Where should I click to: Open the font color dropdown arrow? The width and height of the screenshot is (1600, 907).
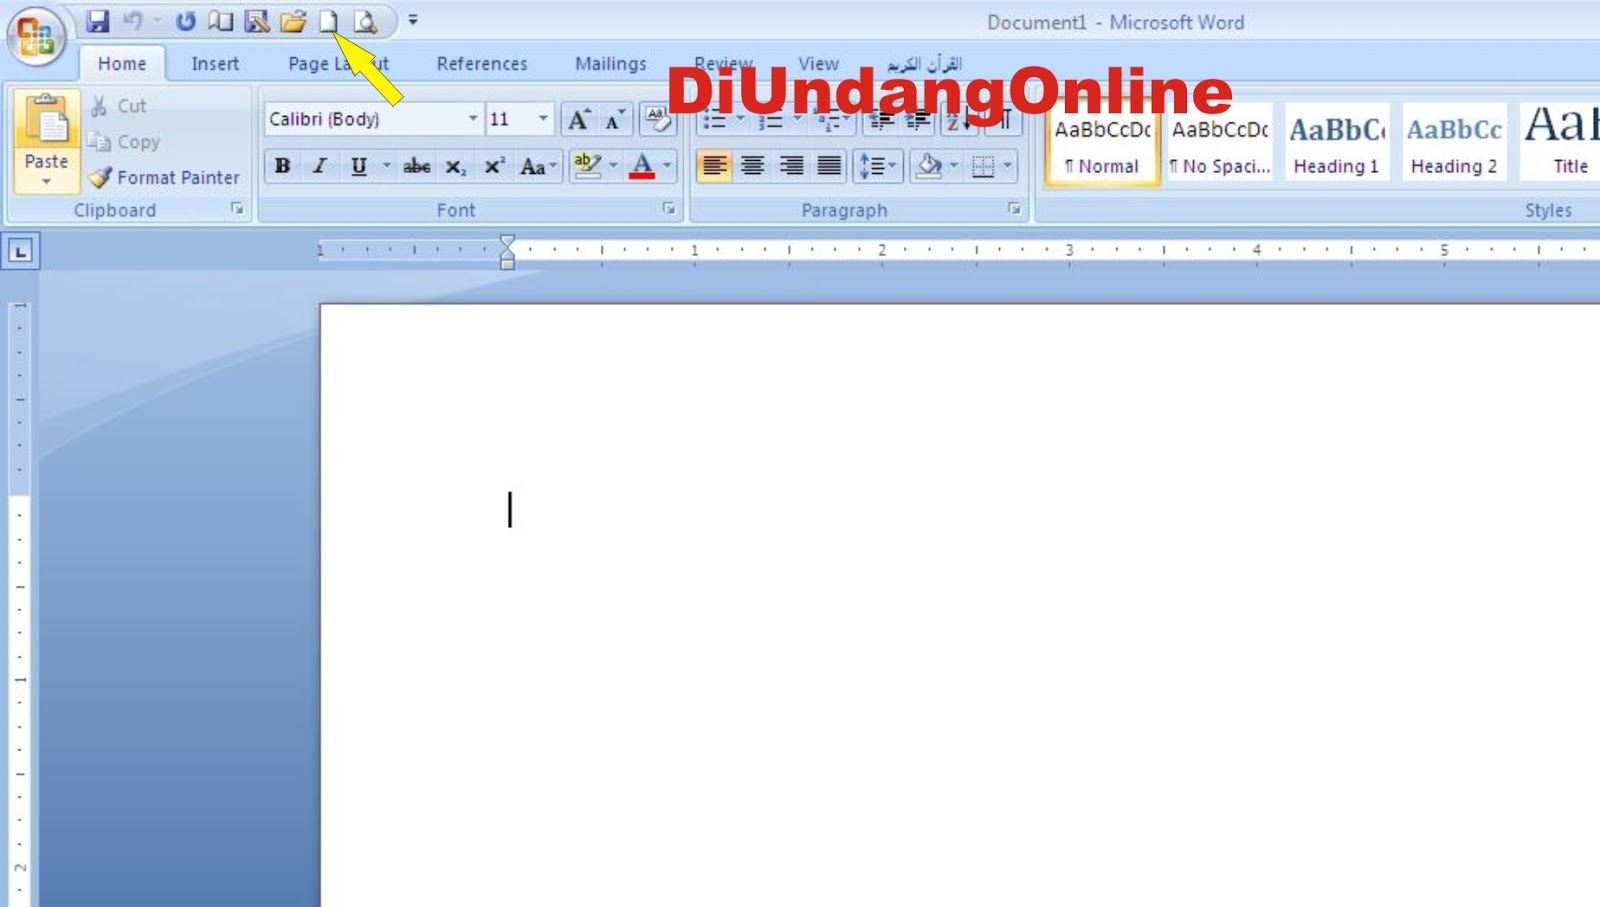point(667,166)
